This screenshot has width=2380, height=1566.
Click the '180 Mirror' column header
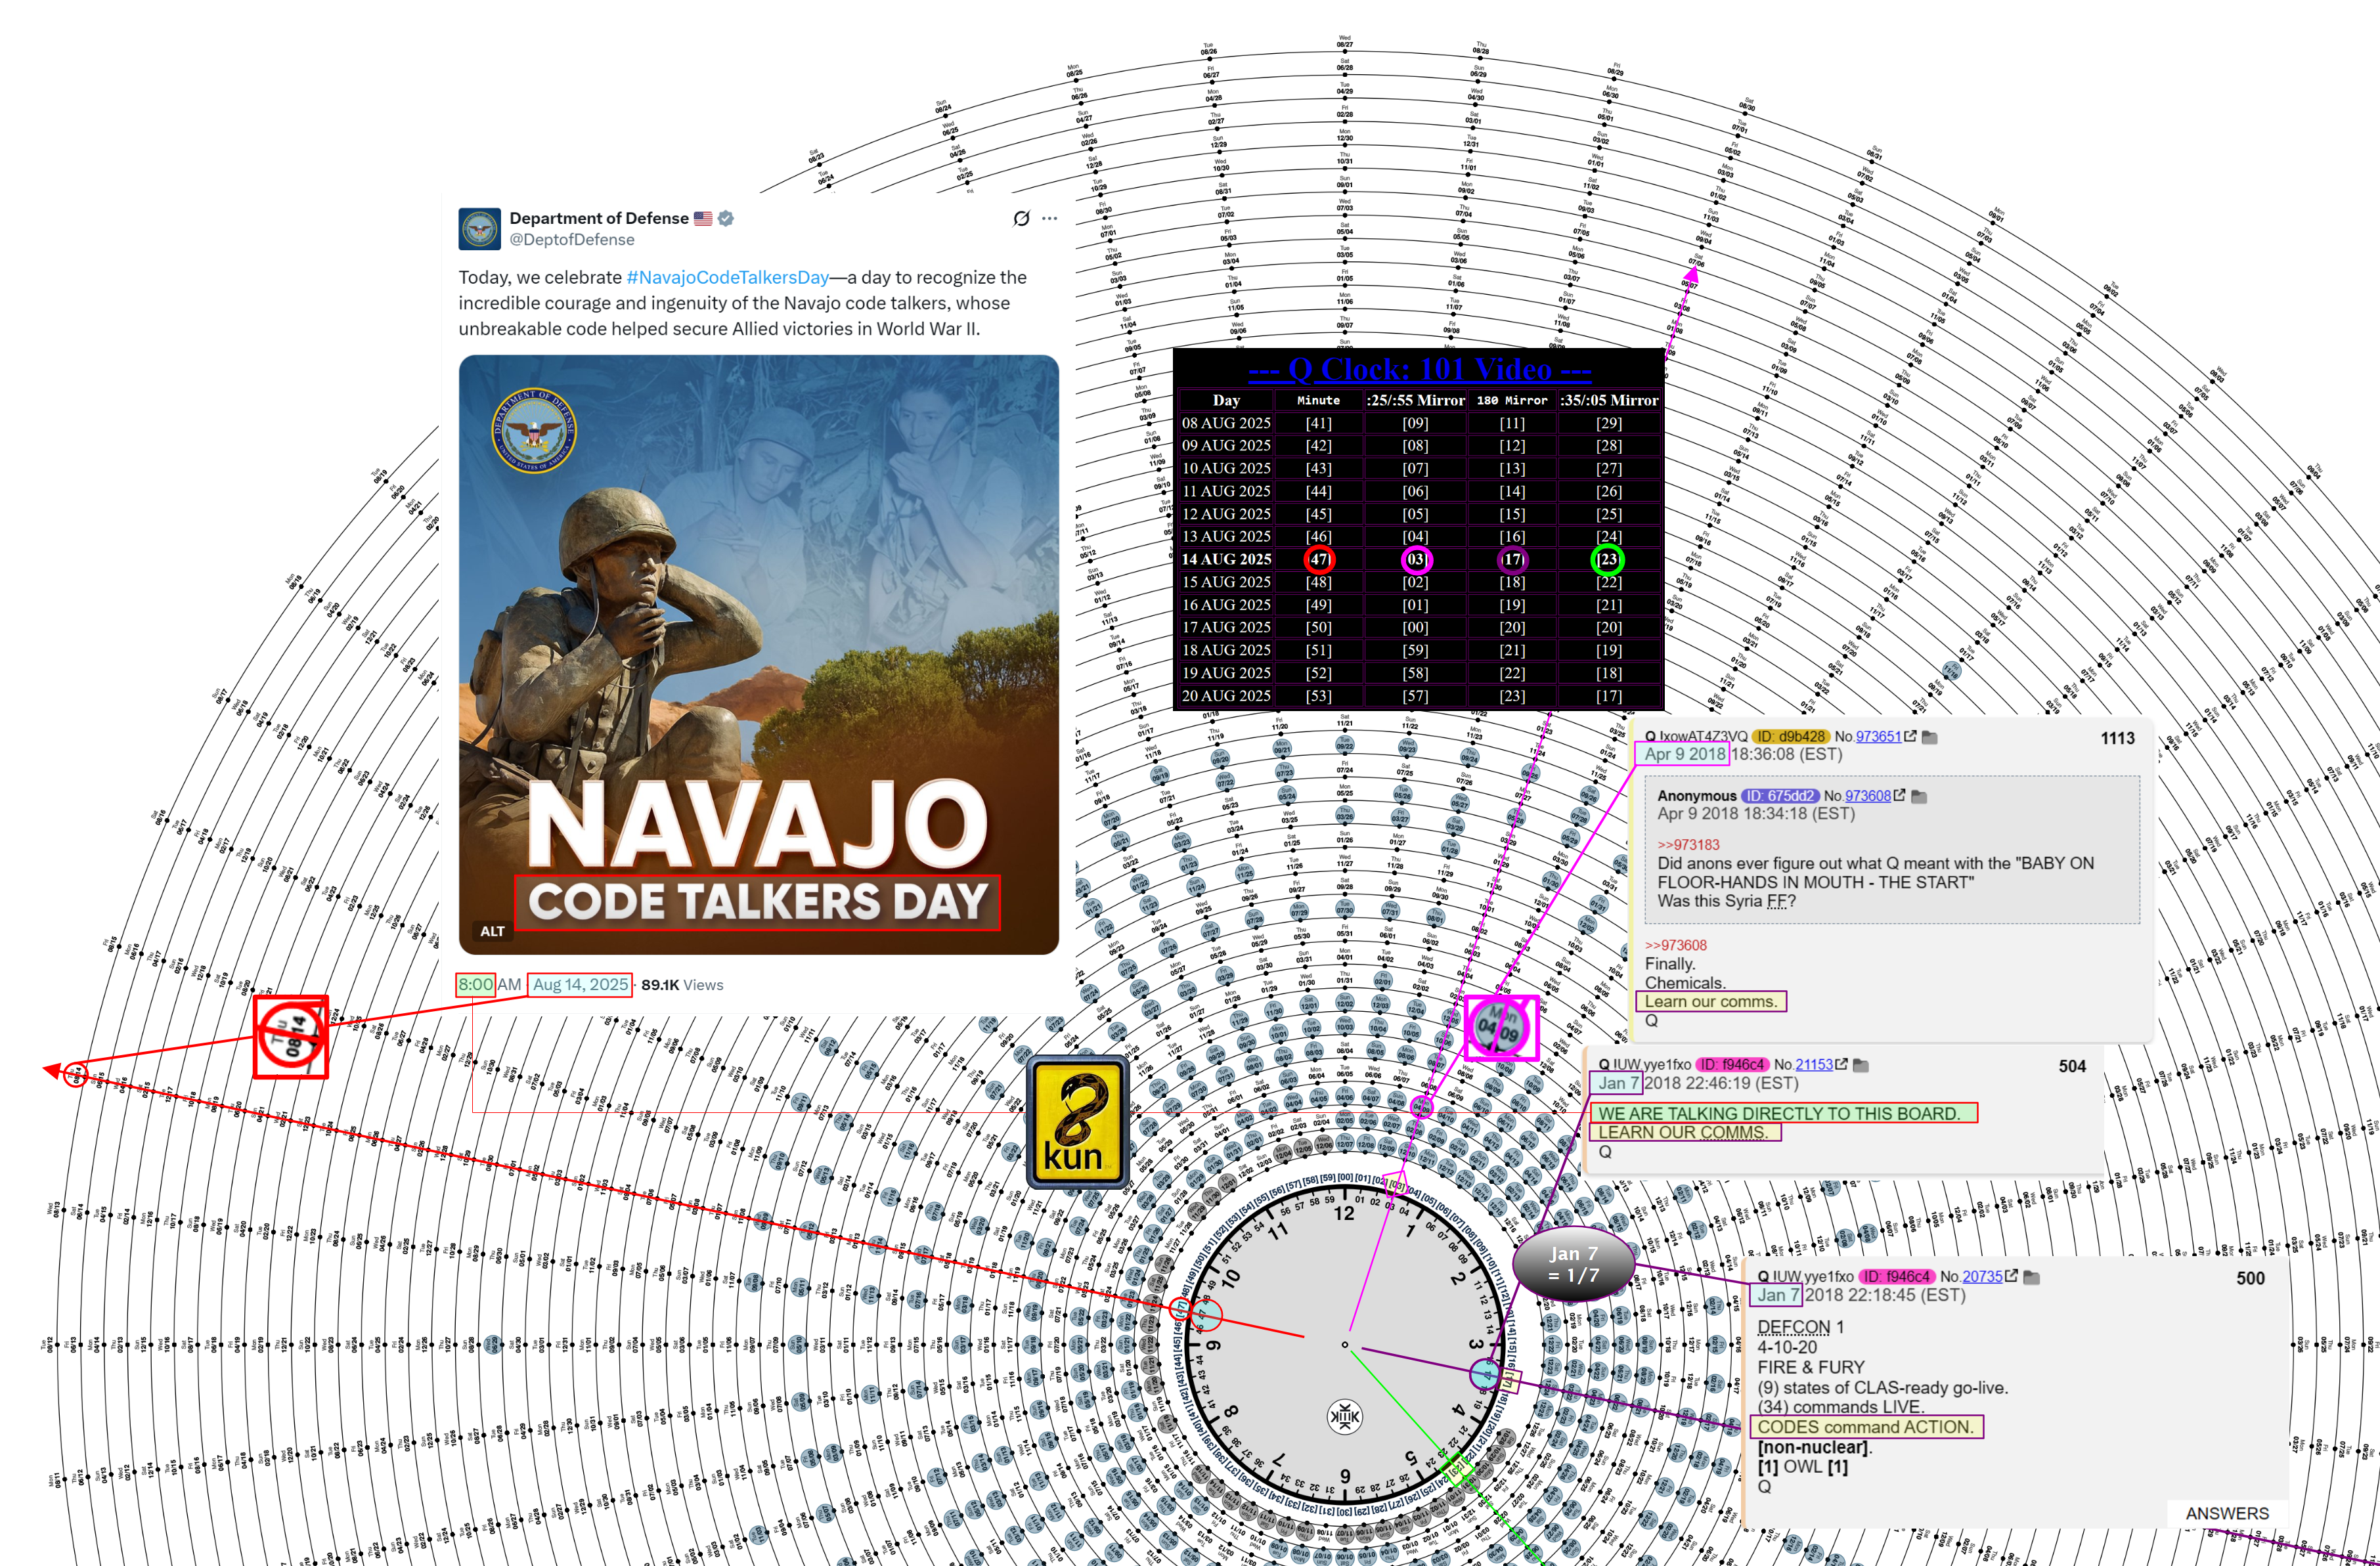pos(1512,400)
